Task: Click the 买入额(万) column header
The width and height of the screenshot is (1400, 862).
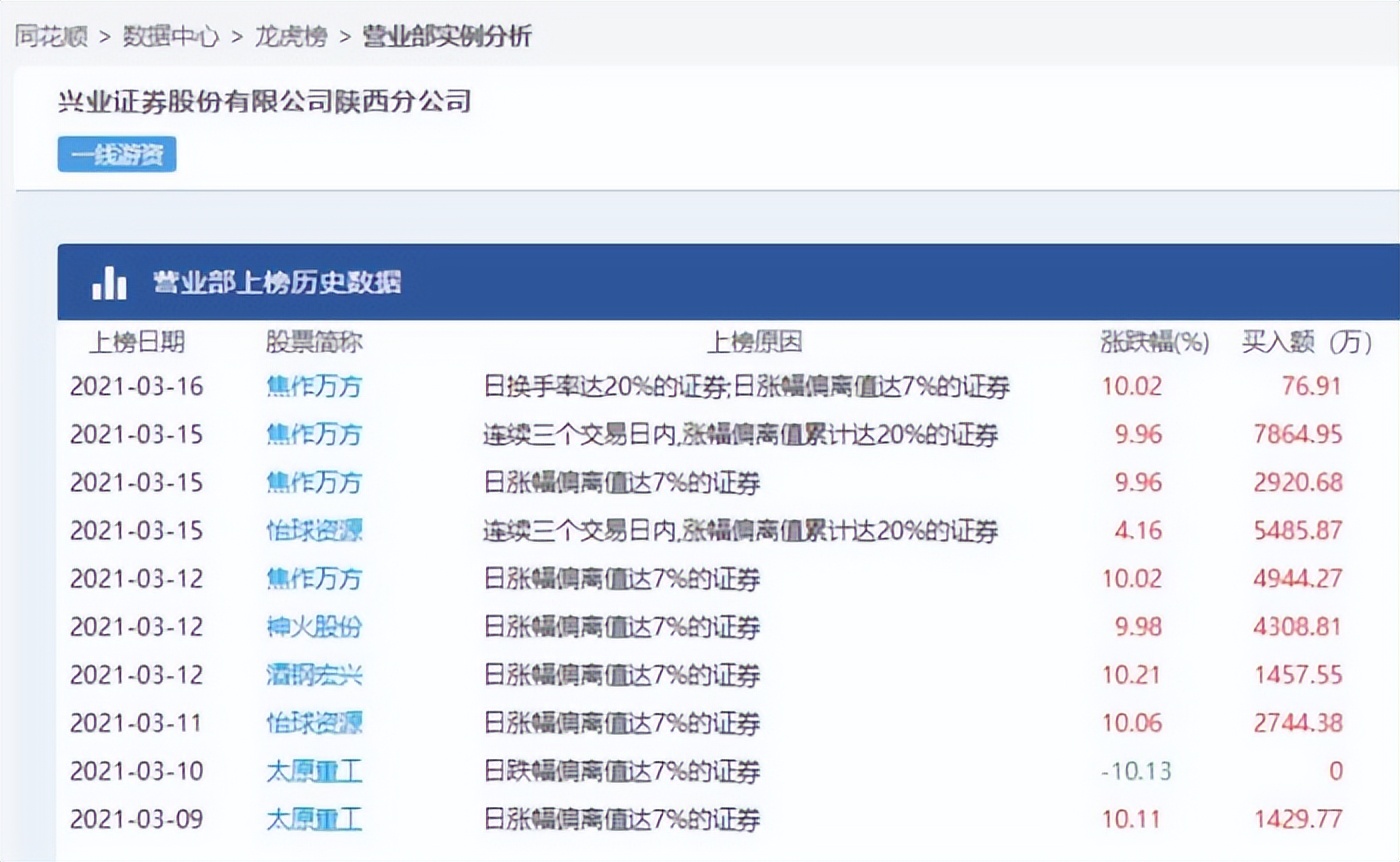Action: 1306,342
